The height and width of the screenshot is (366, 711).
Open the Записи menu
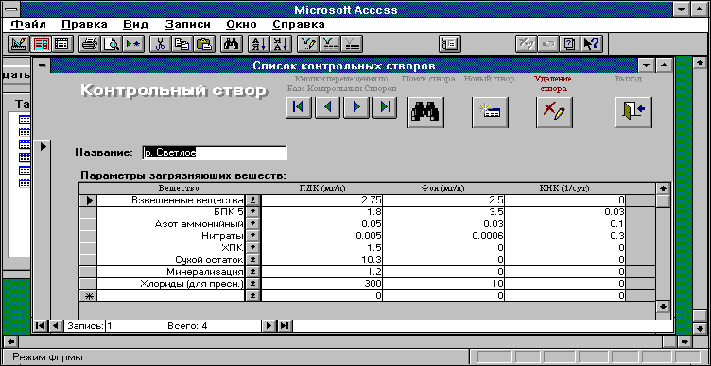188,24
